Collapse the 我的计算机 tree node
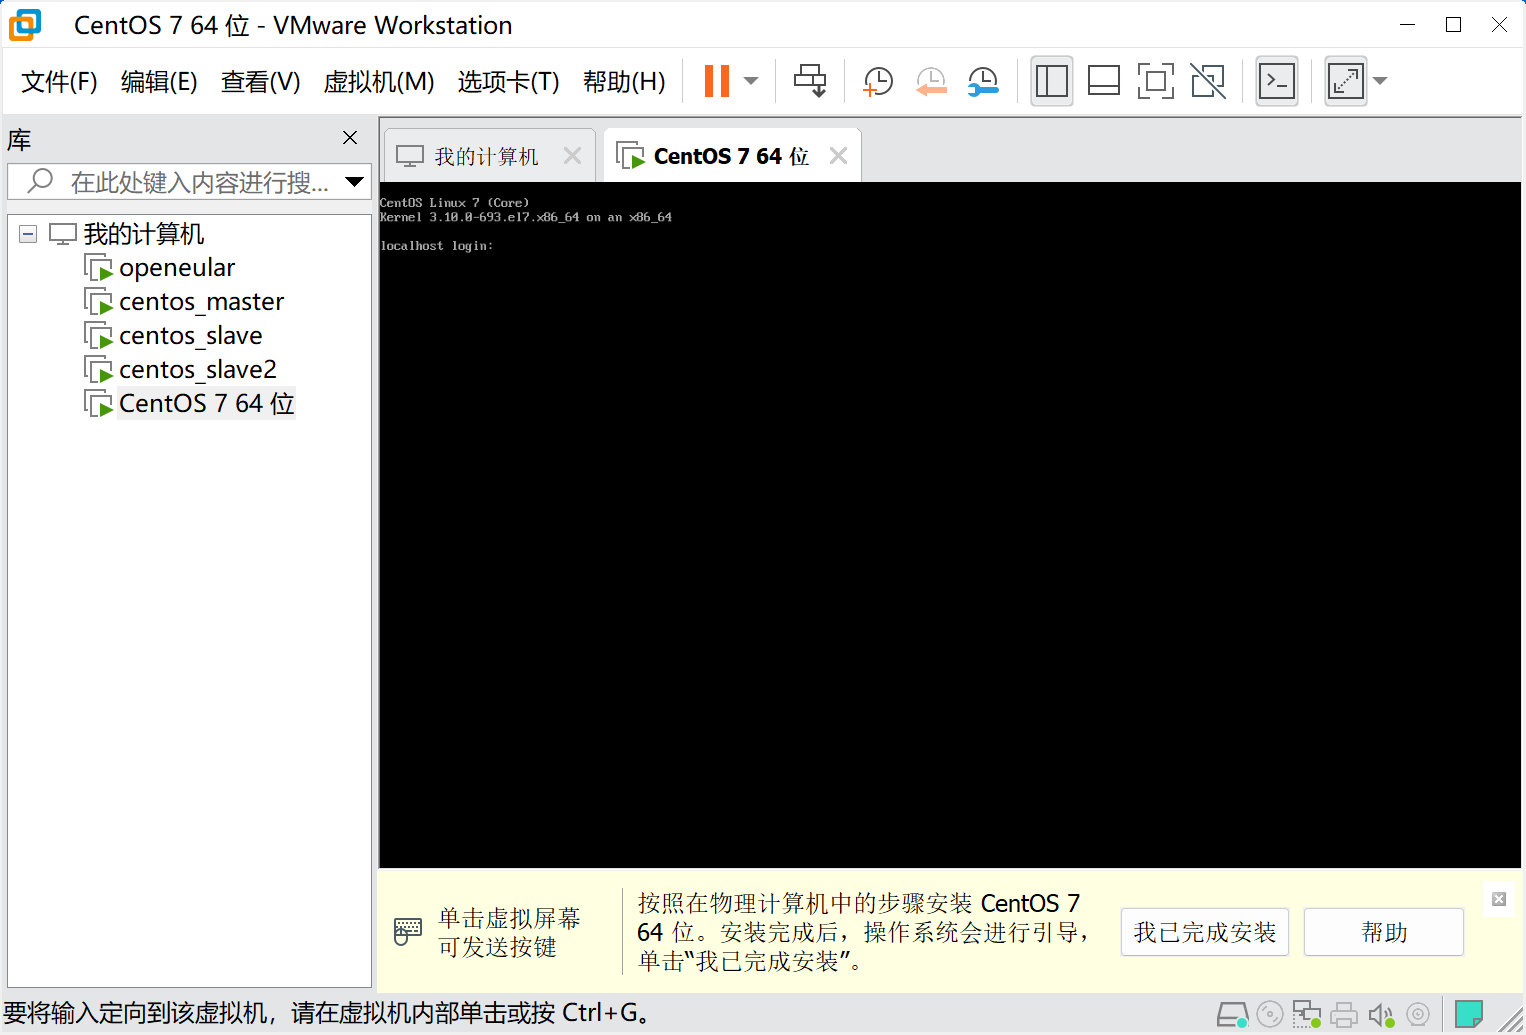This screenshot has height=1035, width=1526. (28, 234)
